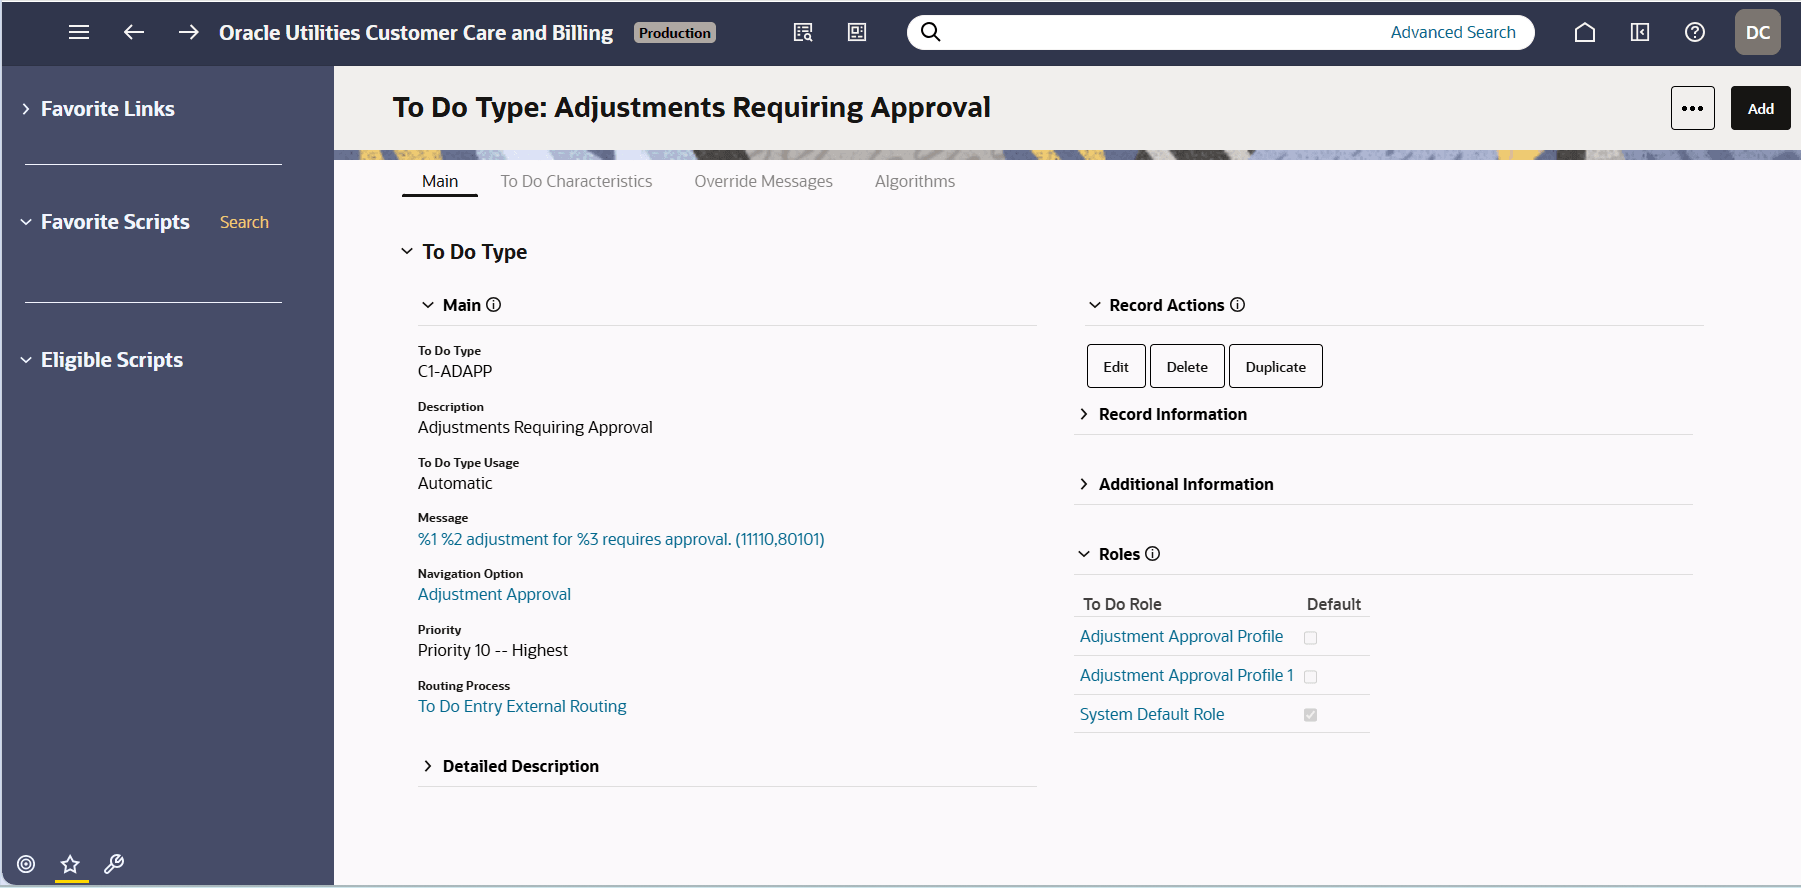Open the Help question mark icon

[x=1695, y=32]
